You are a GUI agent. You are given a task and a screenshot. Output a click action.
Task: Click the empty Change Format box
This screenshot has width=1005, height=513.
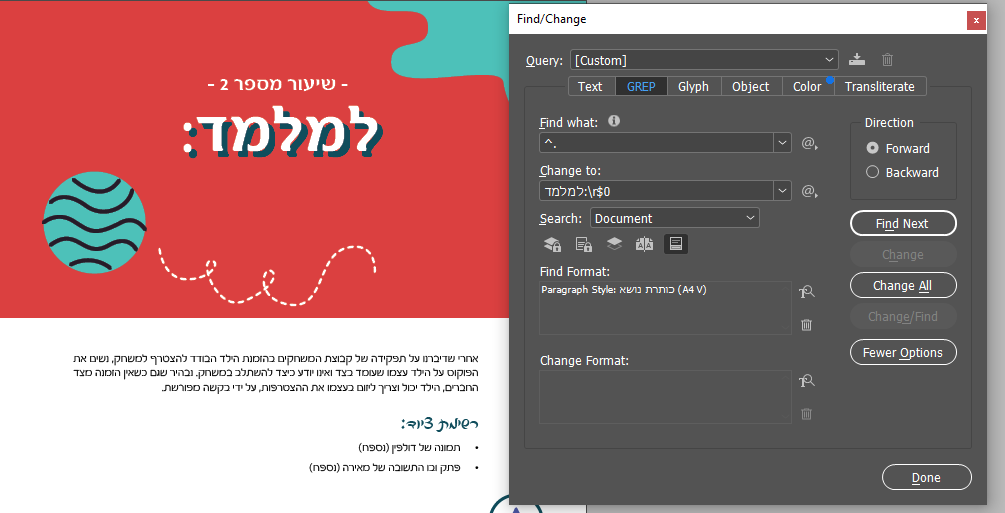click(x=665, y=397)
